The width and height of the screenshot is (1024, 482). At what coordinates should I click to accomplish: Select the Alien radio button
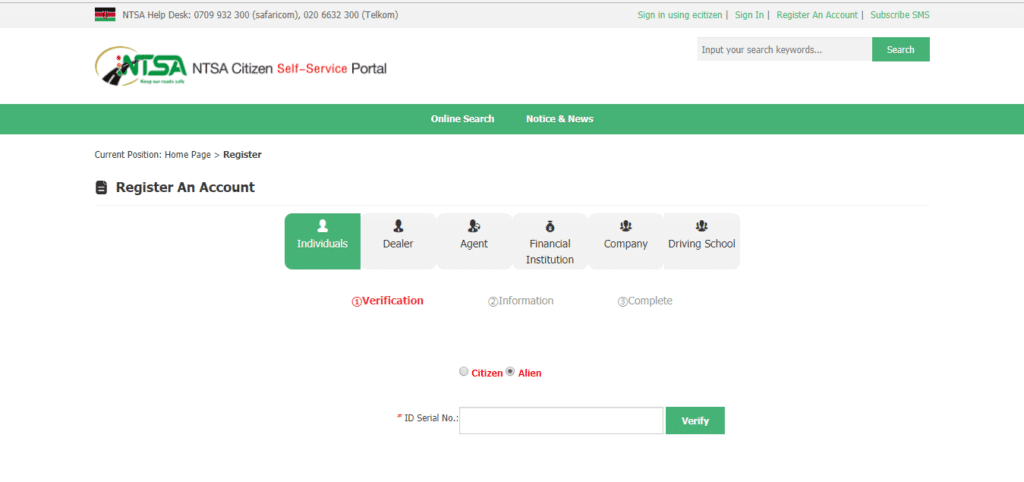(510, 371)
